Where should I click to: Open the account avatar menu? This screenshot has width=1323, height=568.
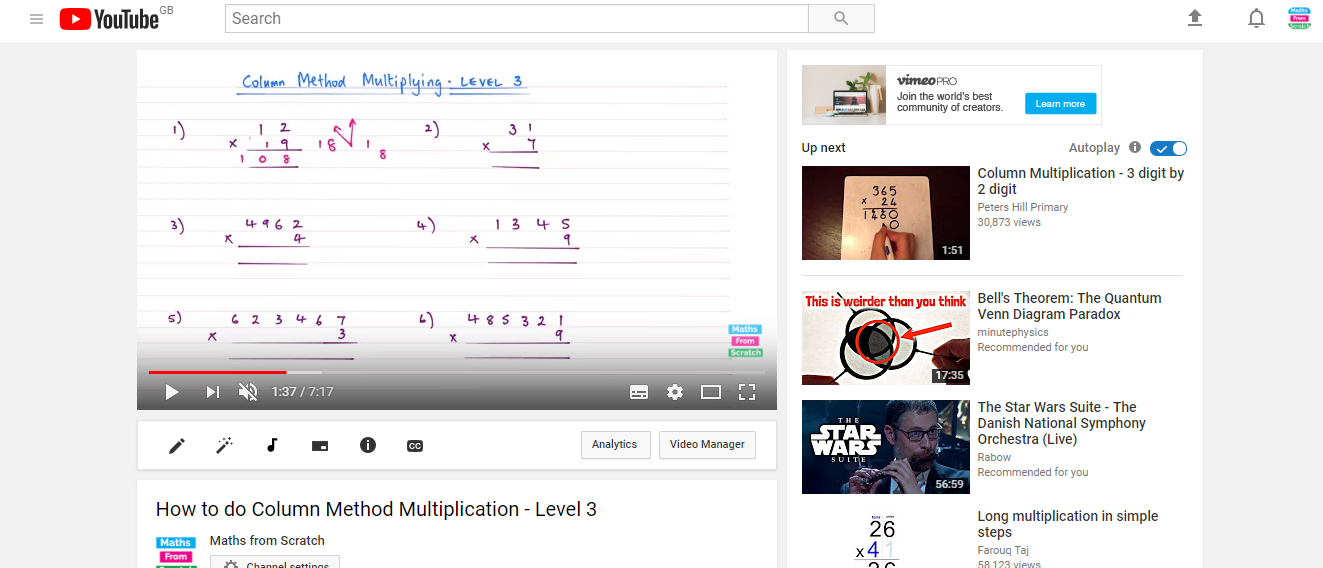coord(1298,19)
